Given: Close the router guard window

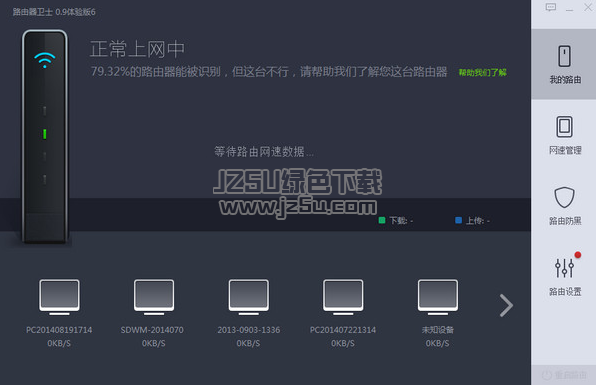Looking at the screenshot, I should click(588, 7).
